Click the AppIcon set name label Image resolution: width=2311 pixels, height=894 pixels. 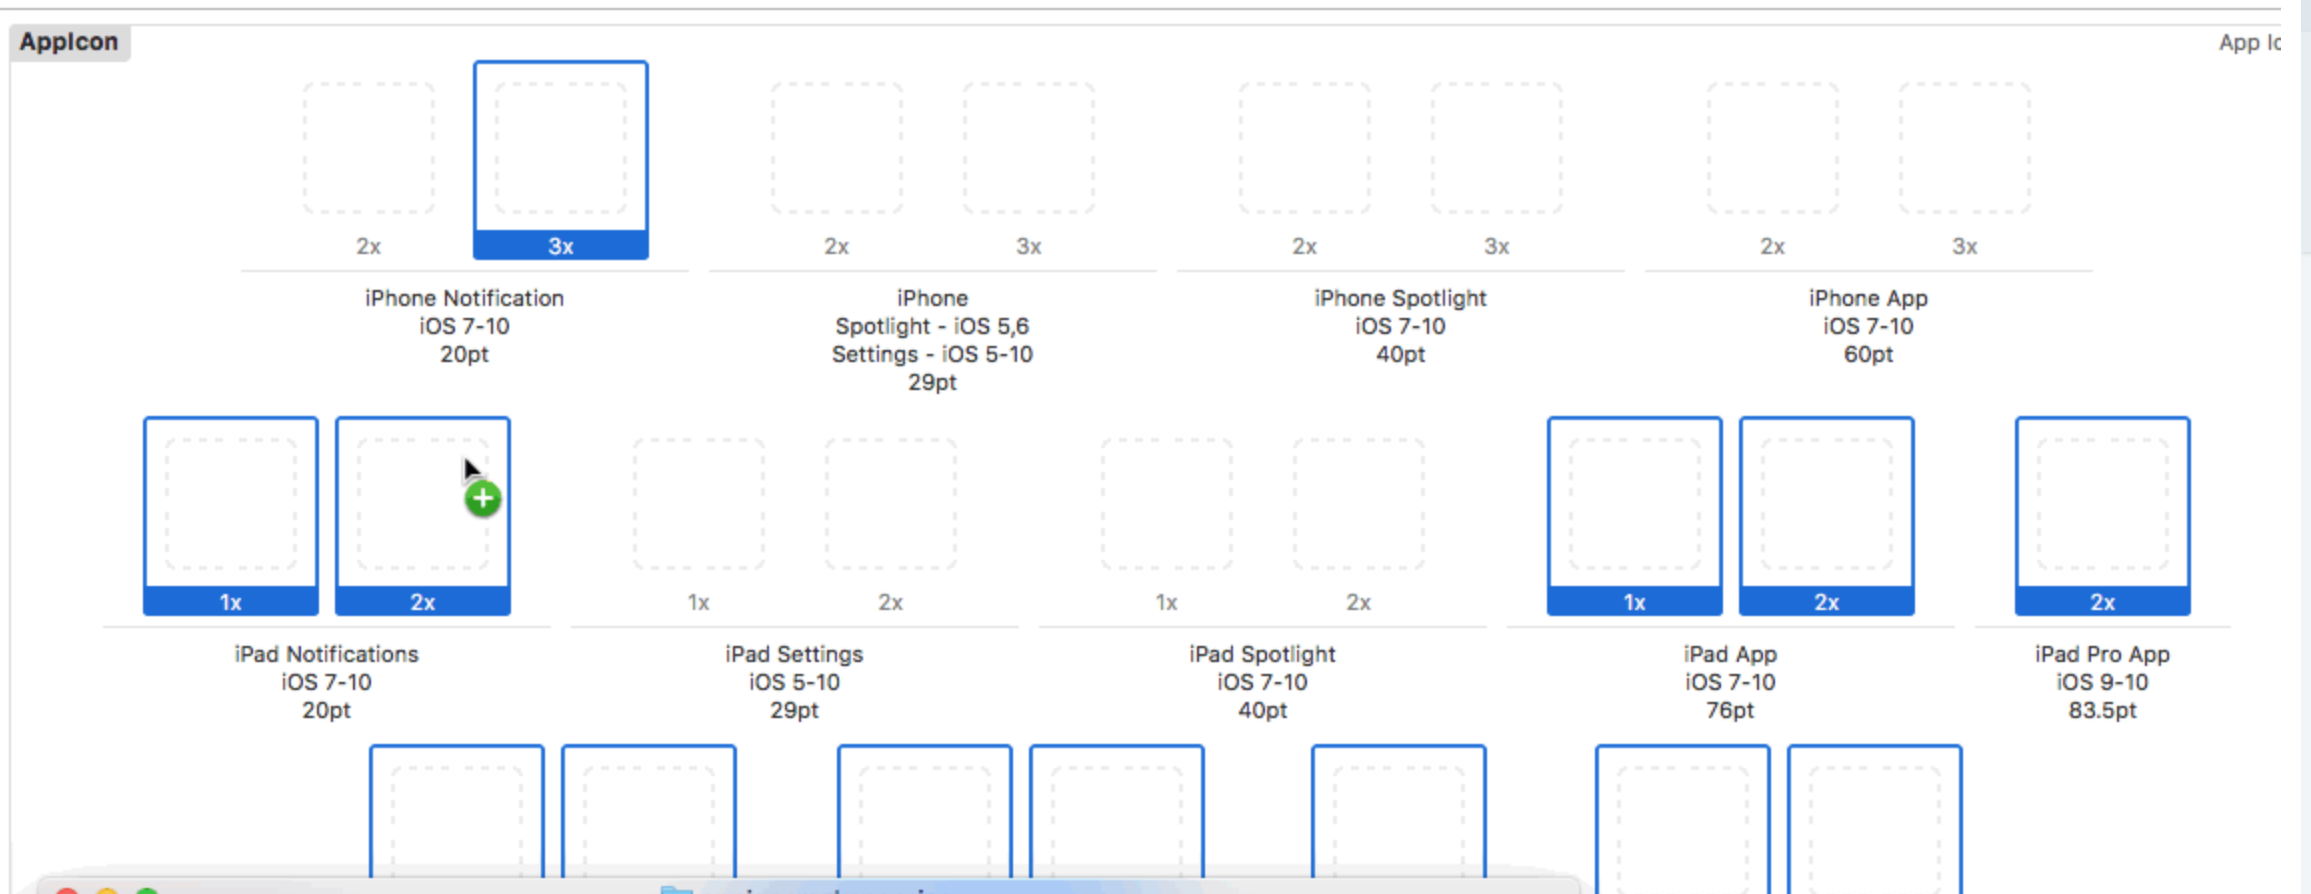click(x=69, y=42)
